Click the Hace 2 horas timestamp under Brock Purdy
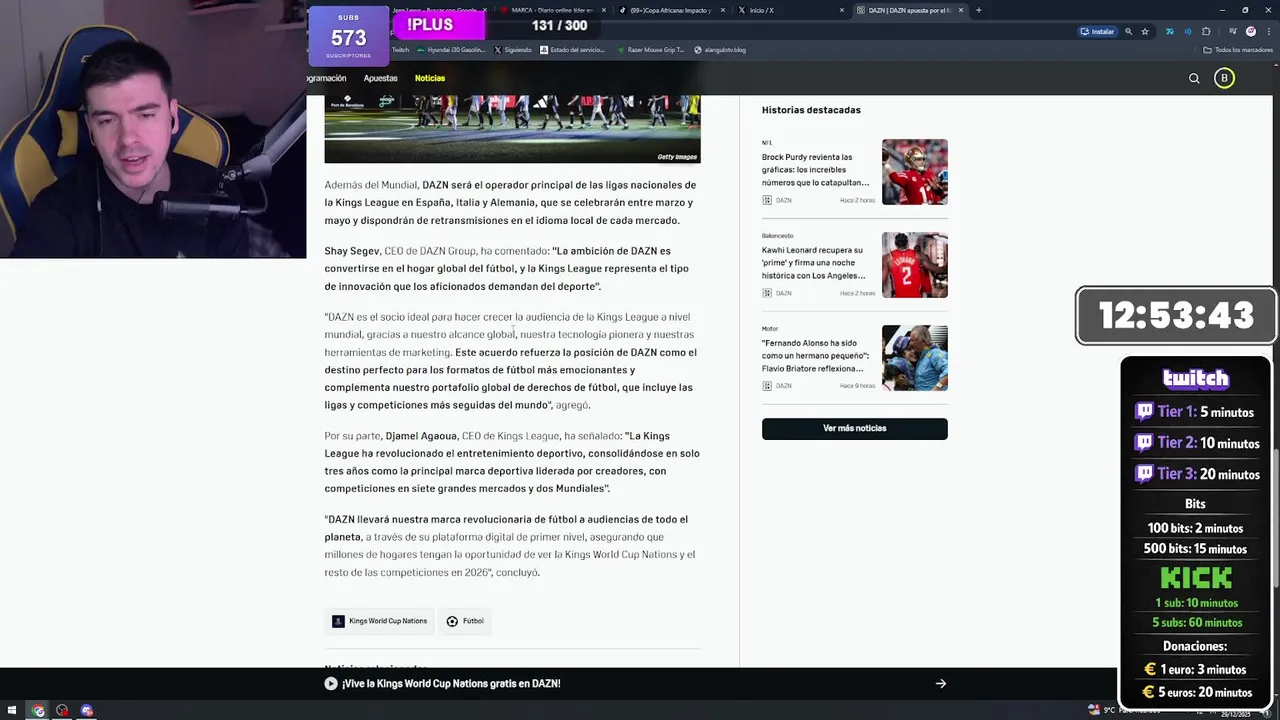This screenshot has height=720, width=1280. point(857,200)
